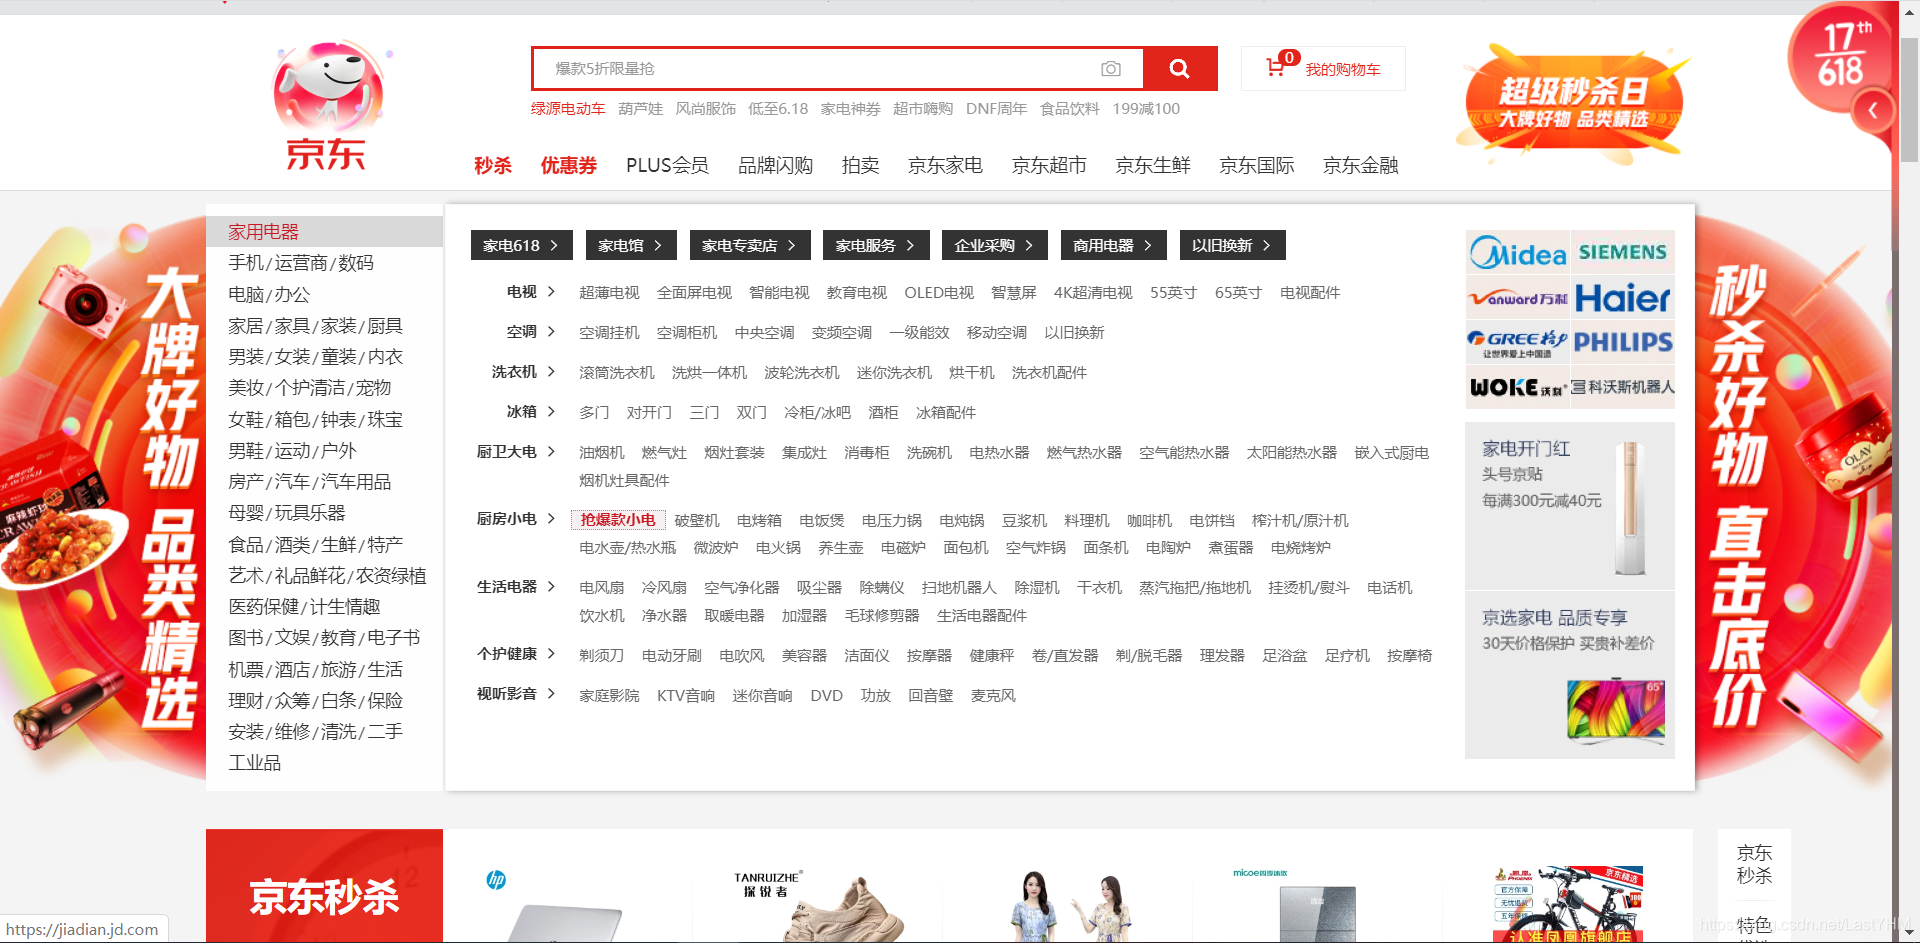Open the KTV音响 link
This screenshot has height=943, width=1920.
686,696
